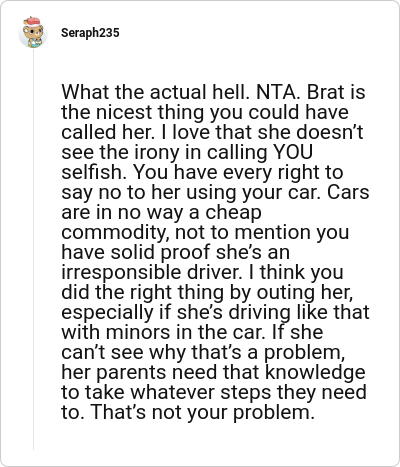Click the word "commodity" in the comment

113,233
